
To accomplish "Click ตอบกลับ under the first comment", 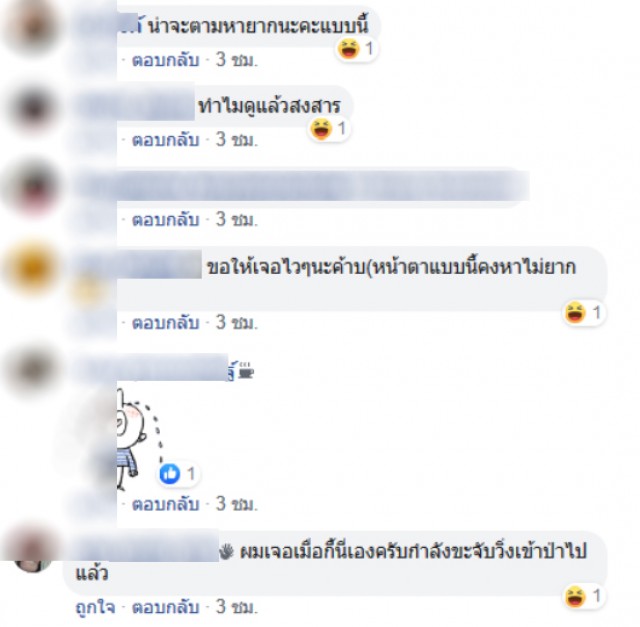I will click(x=165, y=60).
